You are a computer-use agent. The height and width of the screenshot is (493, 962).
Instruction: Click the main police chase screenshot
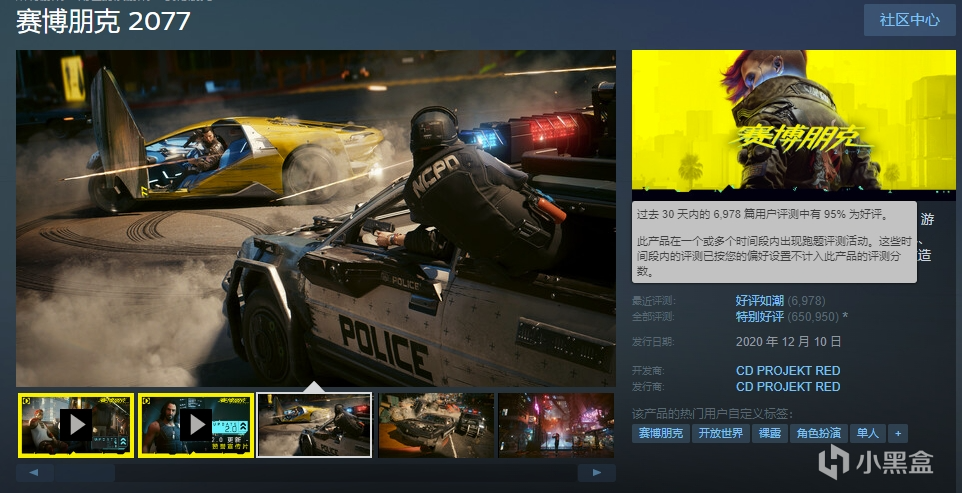pos(316,218)
